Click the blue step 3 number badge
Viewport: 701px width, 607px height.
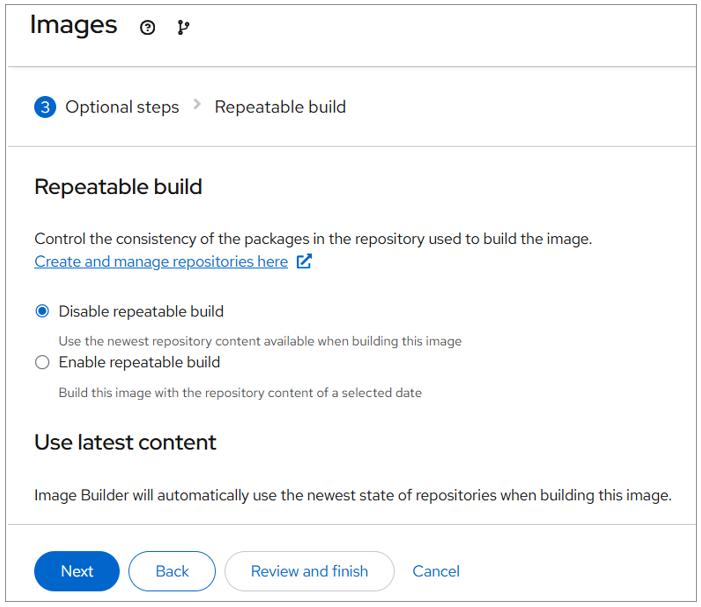pos(45,107)
